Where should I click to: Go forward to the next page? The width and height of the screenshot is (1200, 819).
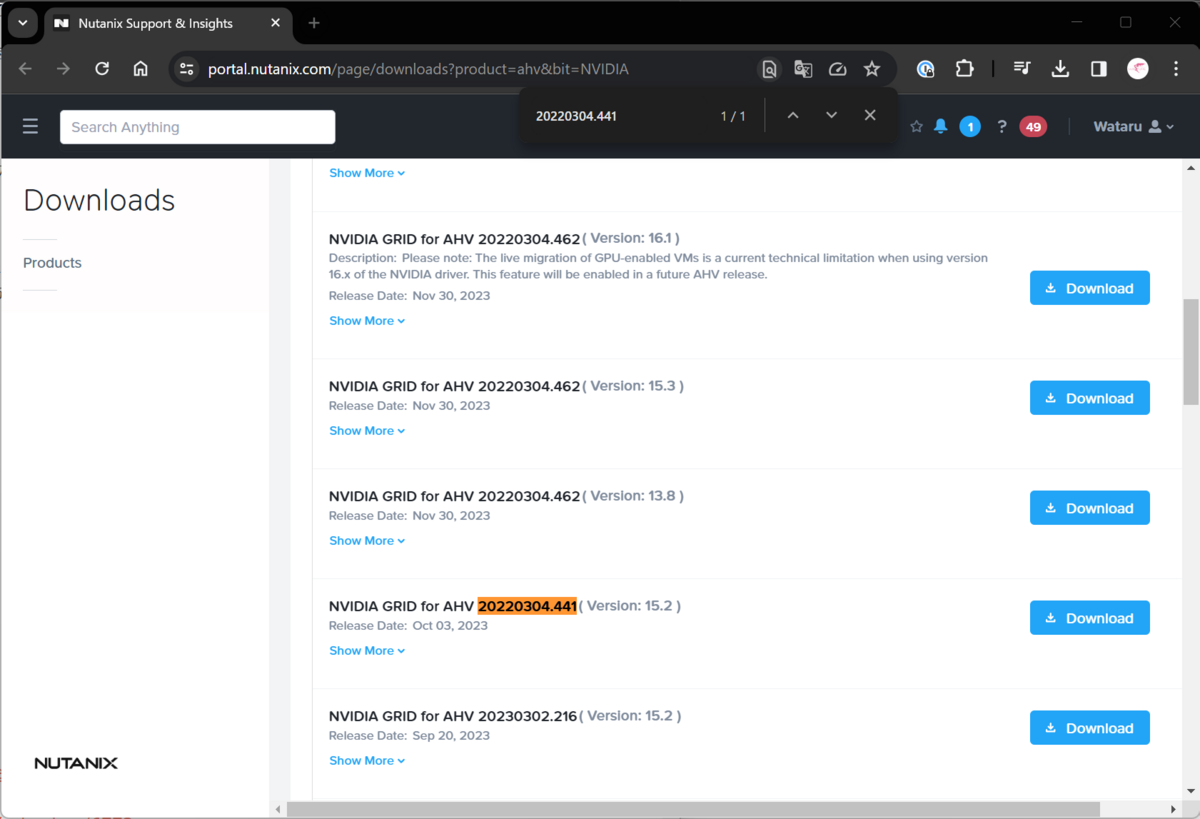(x=64, y=69)
